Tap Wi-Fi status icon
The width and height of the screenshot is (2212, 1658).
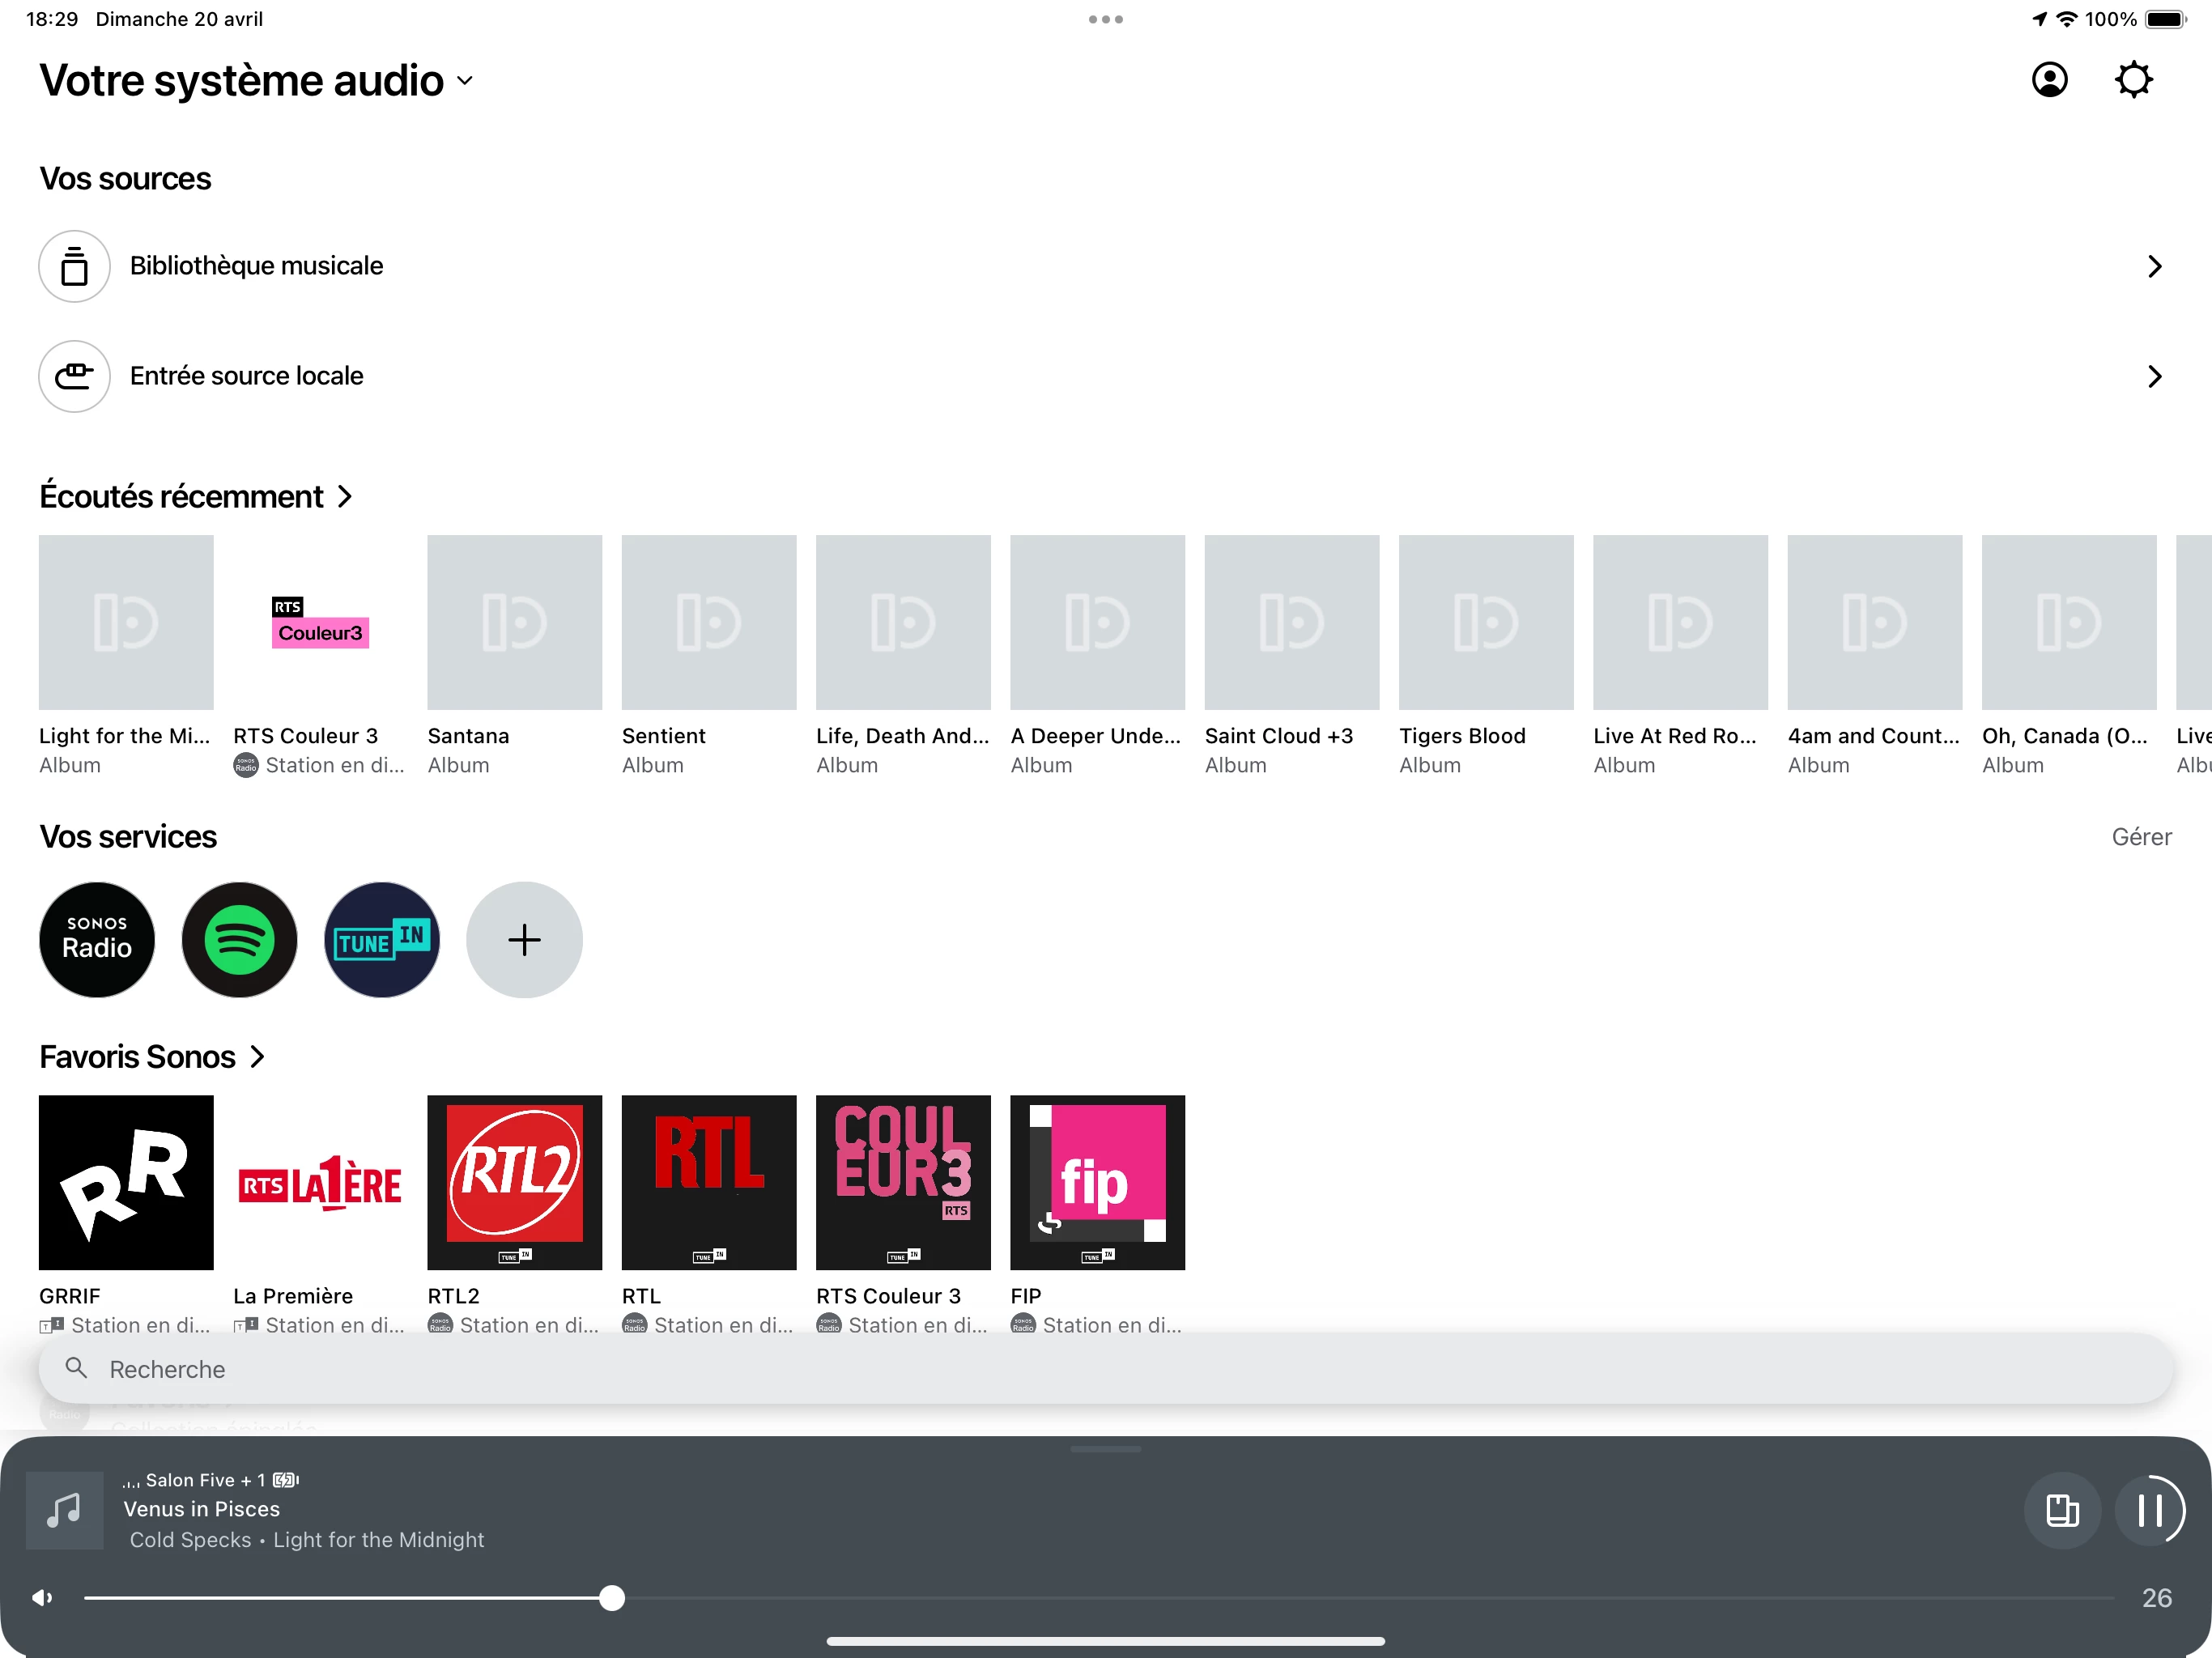click(2066, 19)
